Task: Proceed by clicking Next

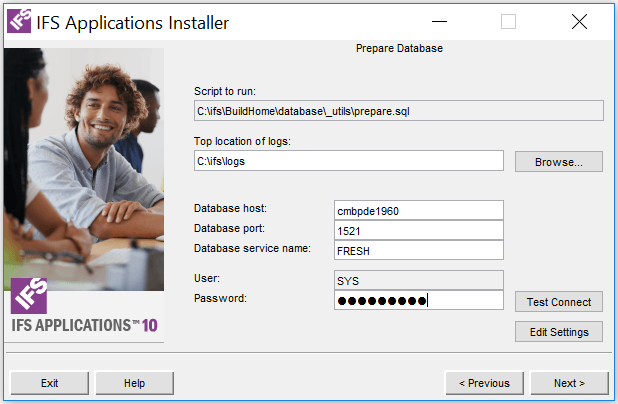Action: (x=569, y=383)
